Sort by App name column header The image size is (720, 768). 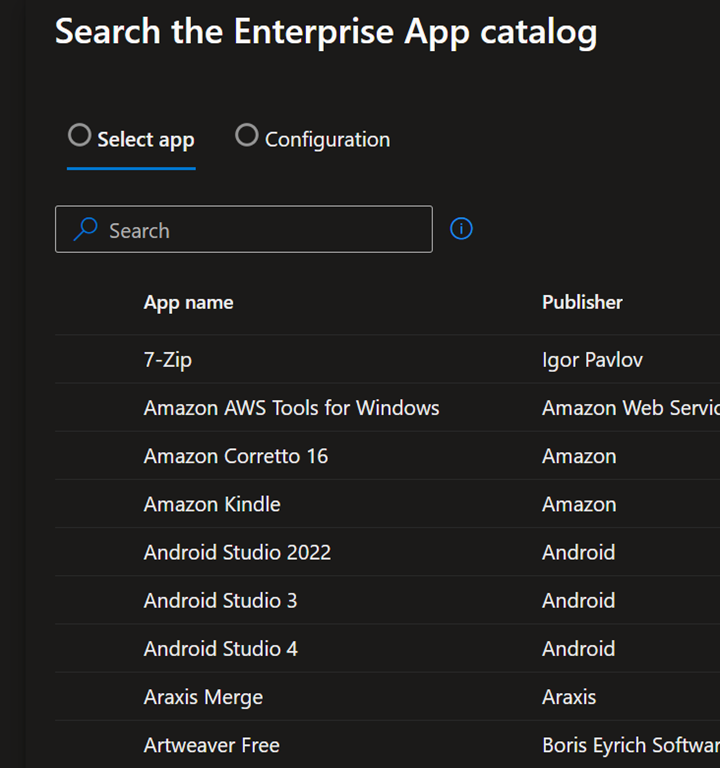(188, 302)
